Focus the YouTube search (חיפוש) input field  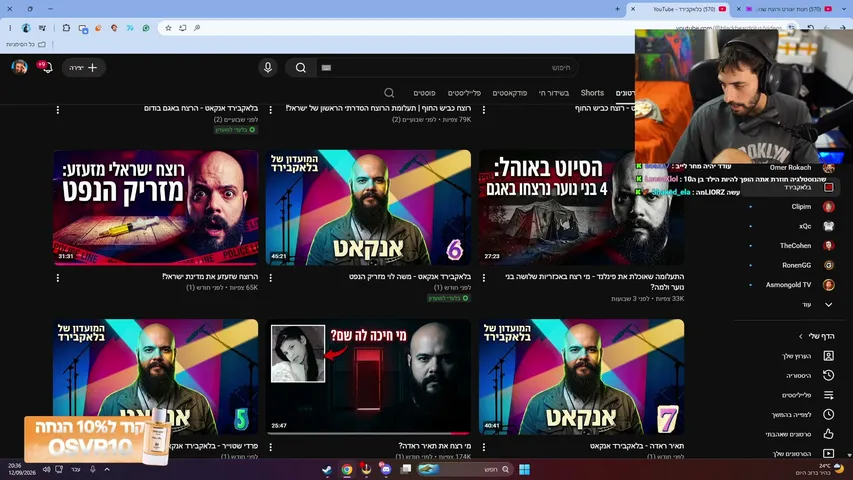point(445,67)
